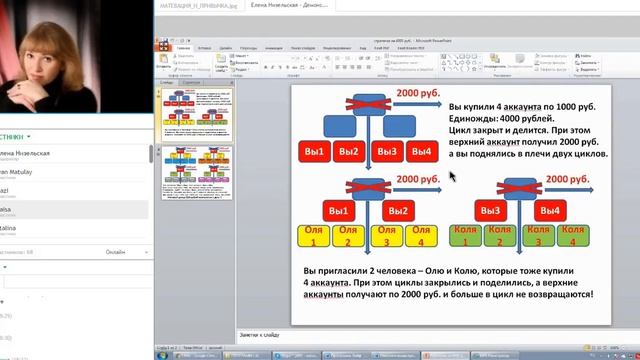The width and height of the screenshot is (640, 360).
Task: Switch to the Outline (Структура) pane tab
Action: (x=191, y=82)
